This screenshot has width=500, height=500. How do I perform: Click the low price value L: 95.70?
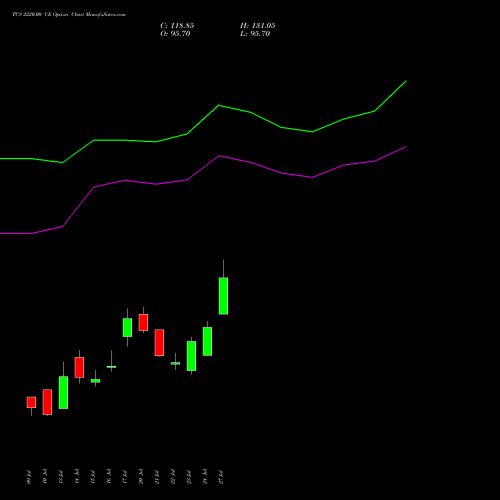(255, 34)
